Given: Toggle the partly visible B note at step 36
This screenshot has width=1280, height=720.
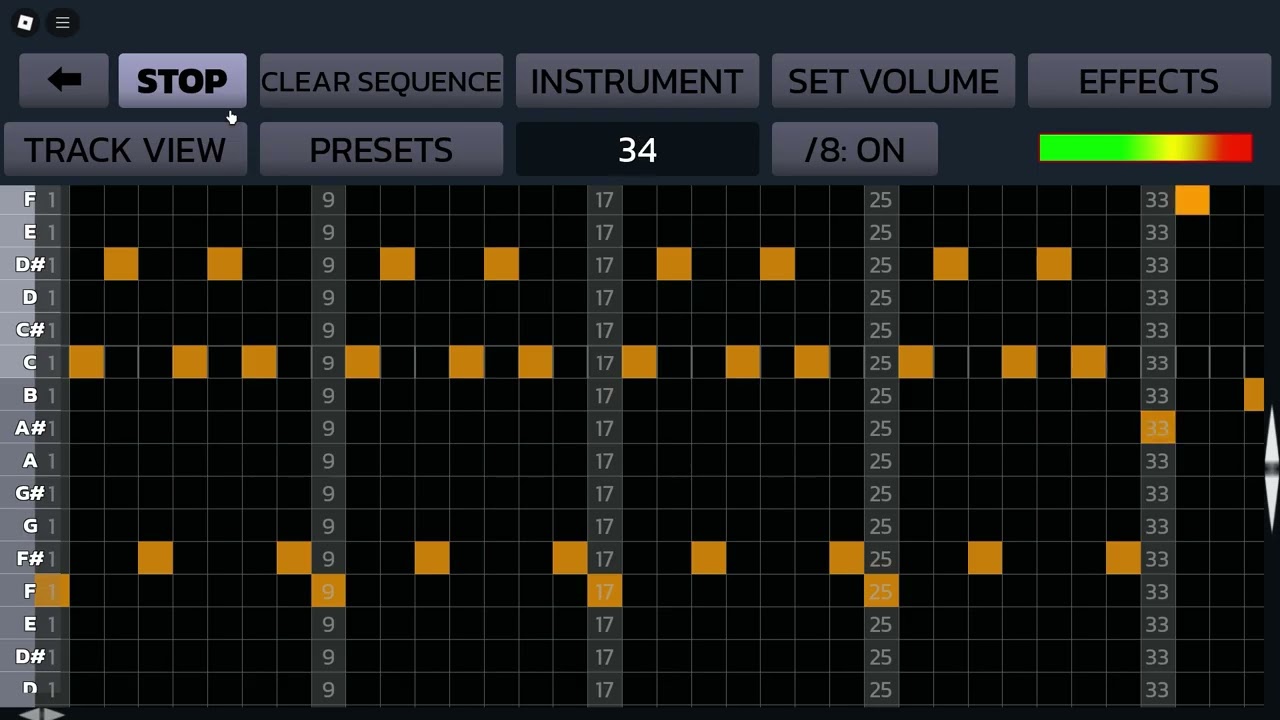Looking at the screenshot, I should click(1254, 395).
